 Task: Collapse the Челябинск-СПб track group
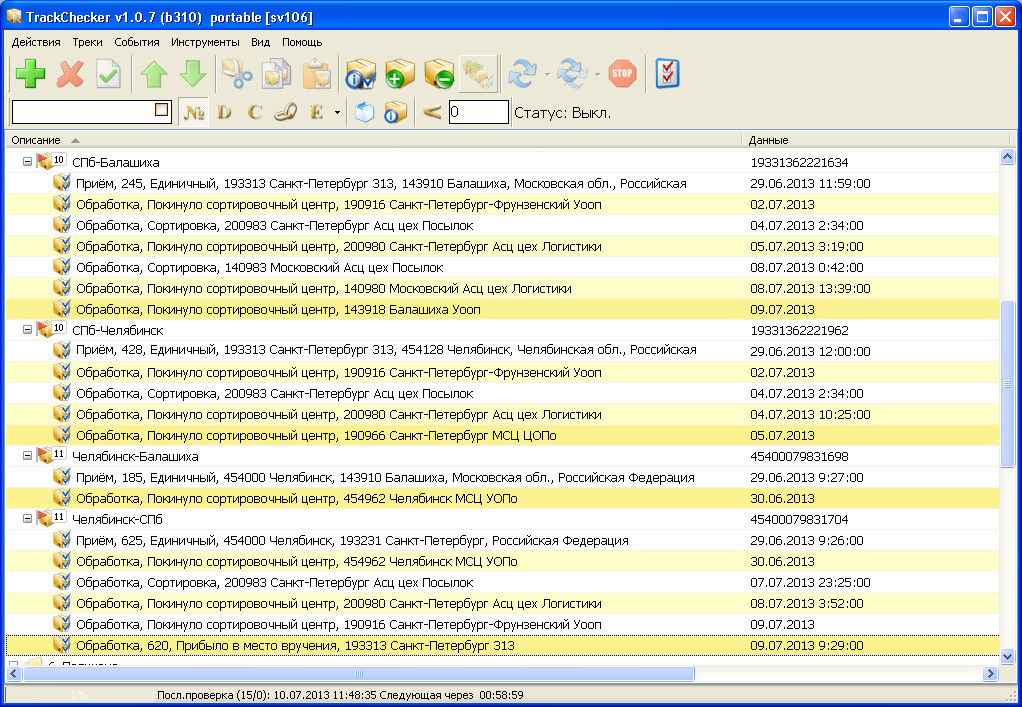point(27,519)
